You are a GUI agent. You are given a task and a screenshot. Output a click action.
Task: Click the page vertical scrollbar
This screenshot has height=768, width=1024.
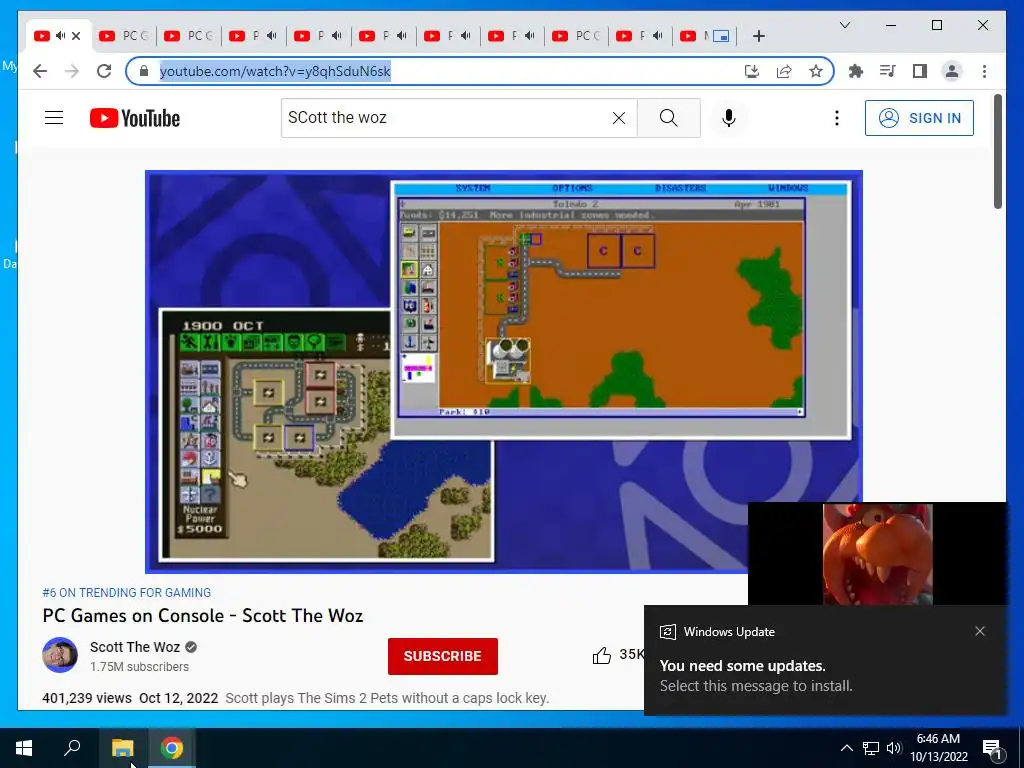pyautogui.click(x=997, y=152)
